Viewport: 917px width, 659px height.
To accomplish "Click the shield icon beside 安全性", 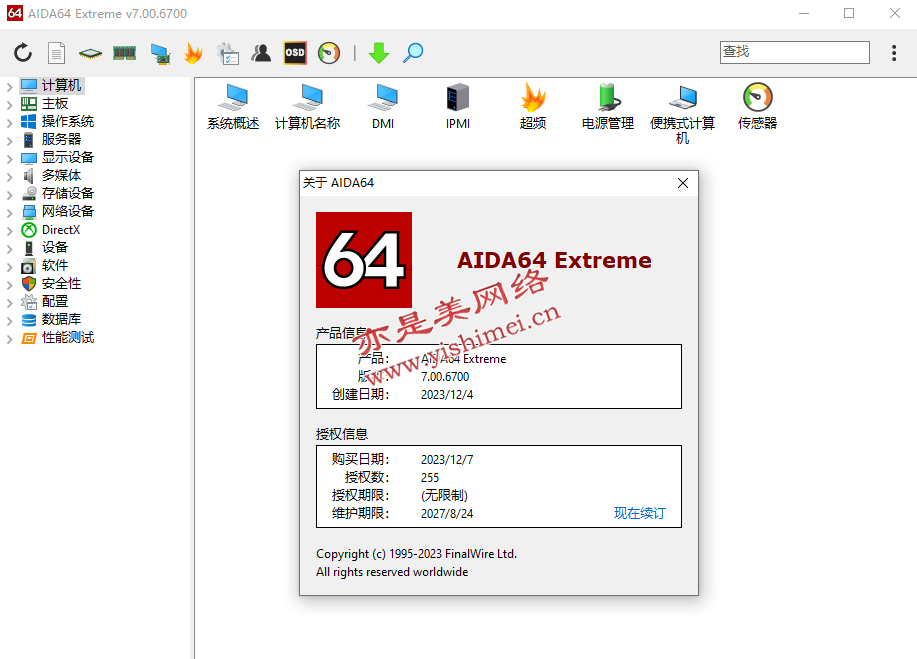I will point(29,284).
